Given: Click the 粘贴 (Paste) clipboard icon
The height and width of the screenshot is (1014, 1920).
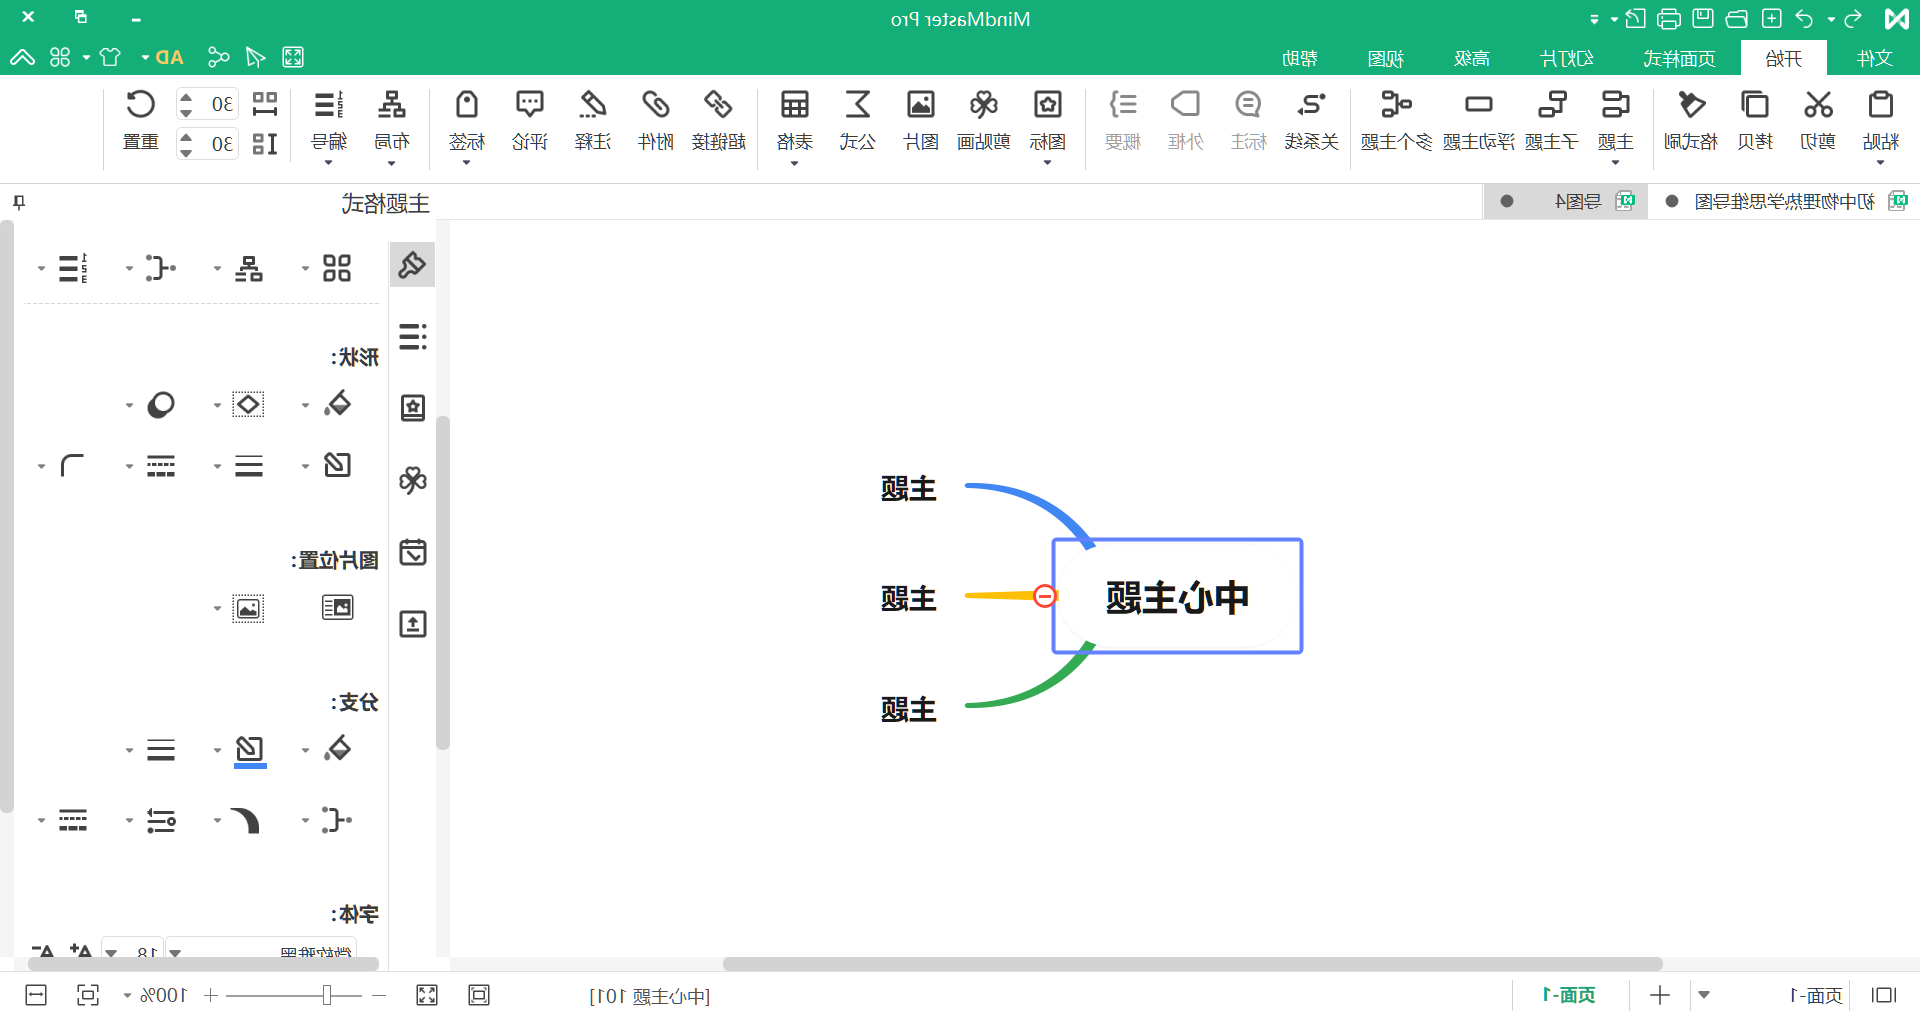Looking at the screenshot, I should point(1880,105).
